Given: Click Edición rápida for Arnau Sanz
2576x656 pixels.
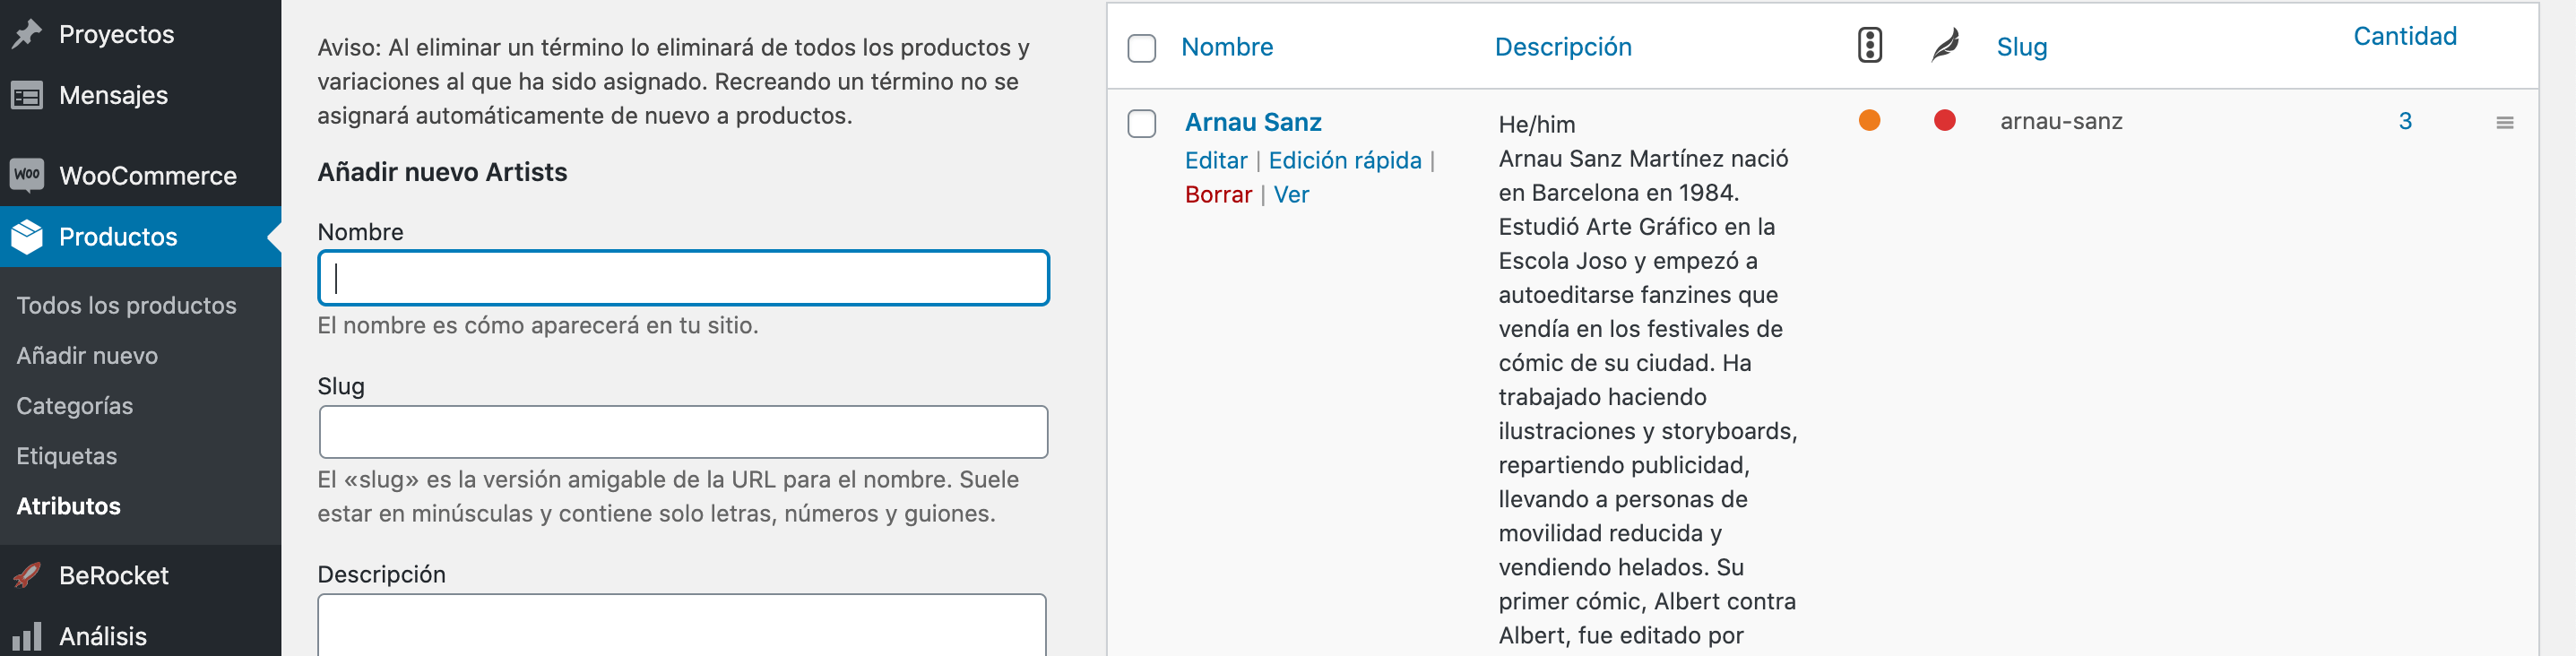Looking at the screenshot, I should coord(1344,160).
